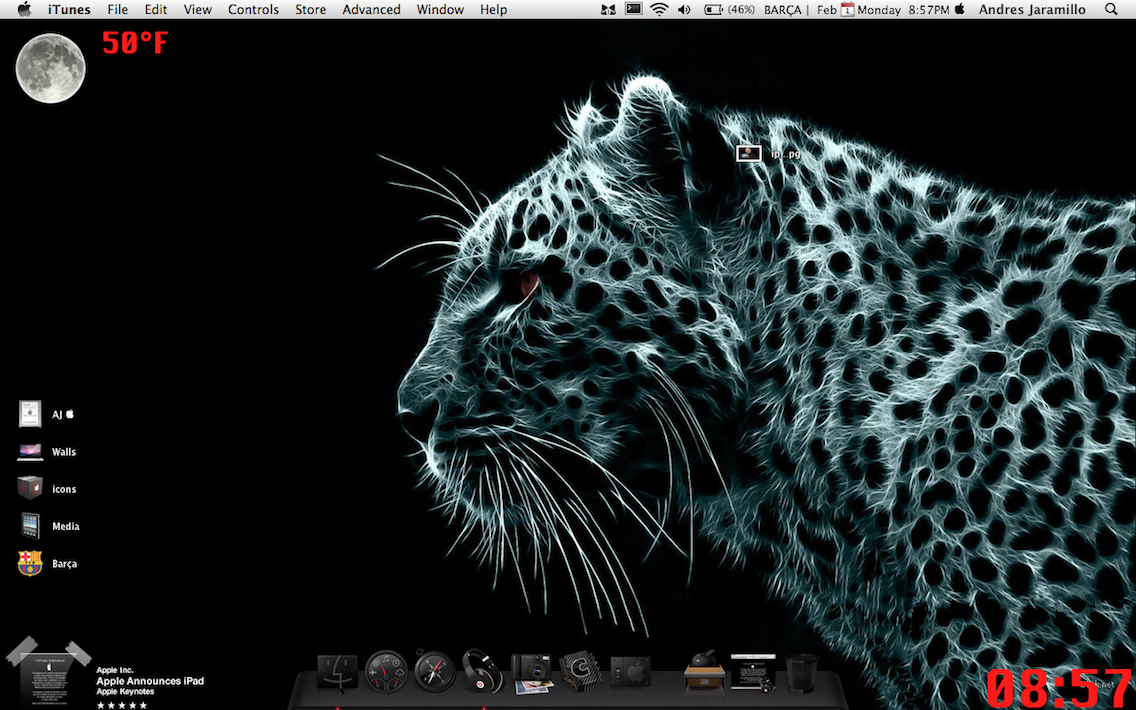
Task: Click the Apple logo beside the clock
Action: 960,9
